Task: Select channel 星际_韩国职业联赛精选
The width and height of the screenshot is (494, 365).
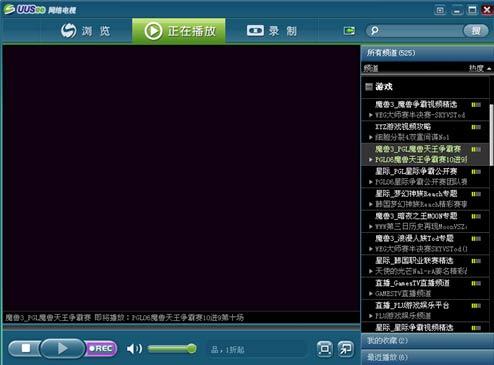Action: tap(414, 261)
